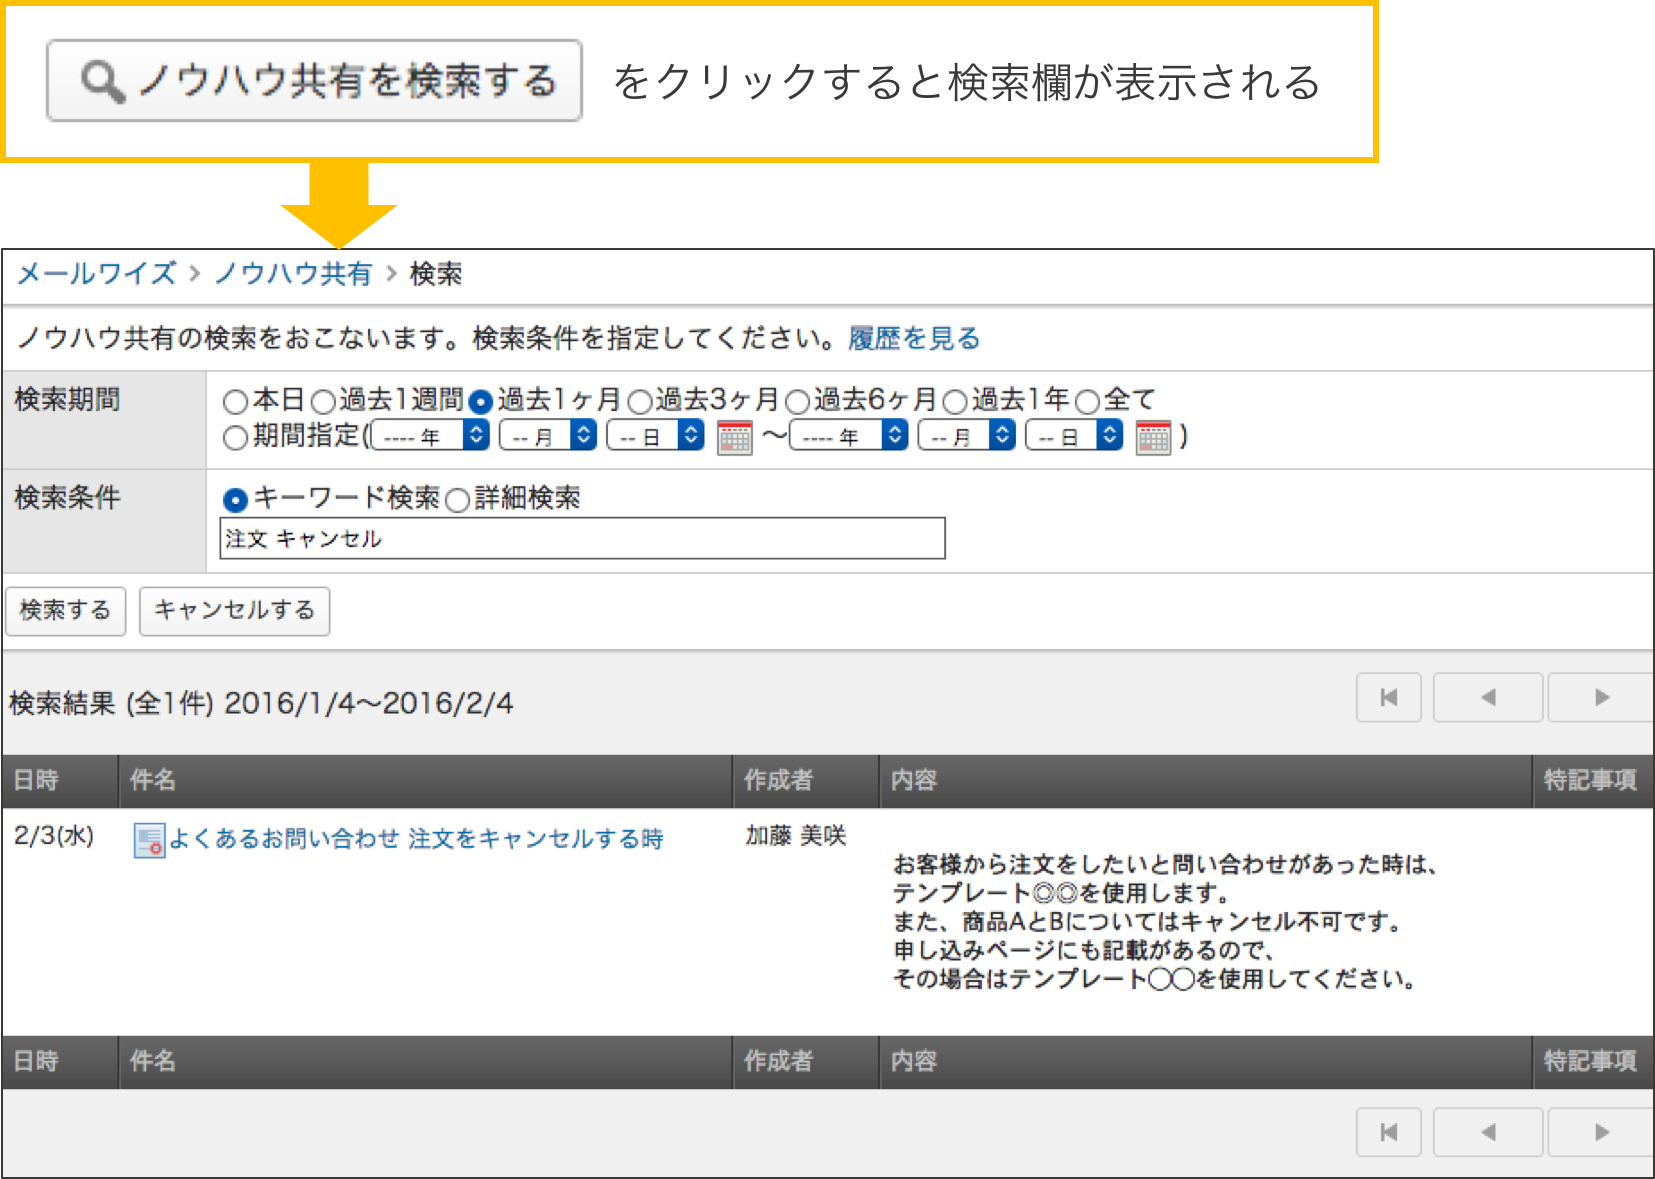Click the キャンセルする button
The image size is (1655, 1179).
(235, 610)
